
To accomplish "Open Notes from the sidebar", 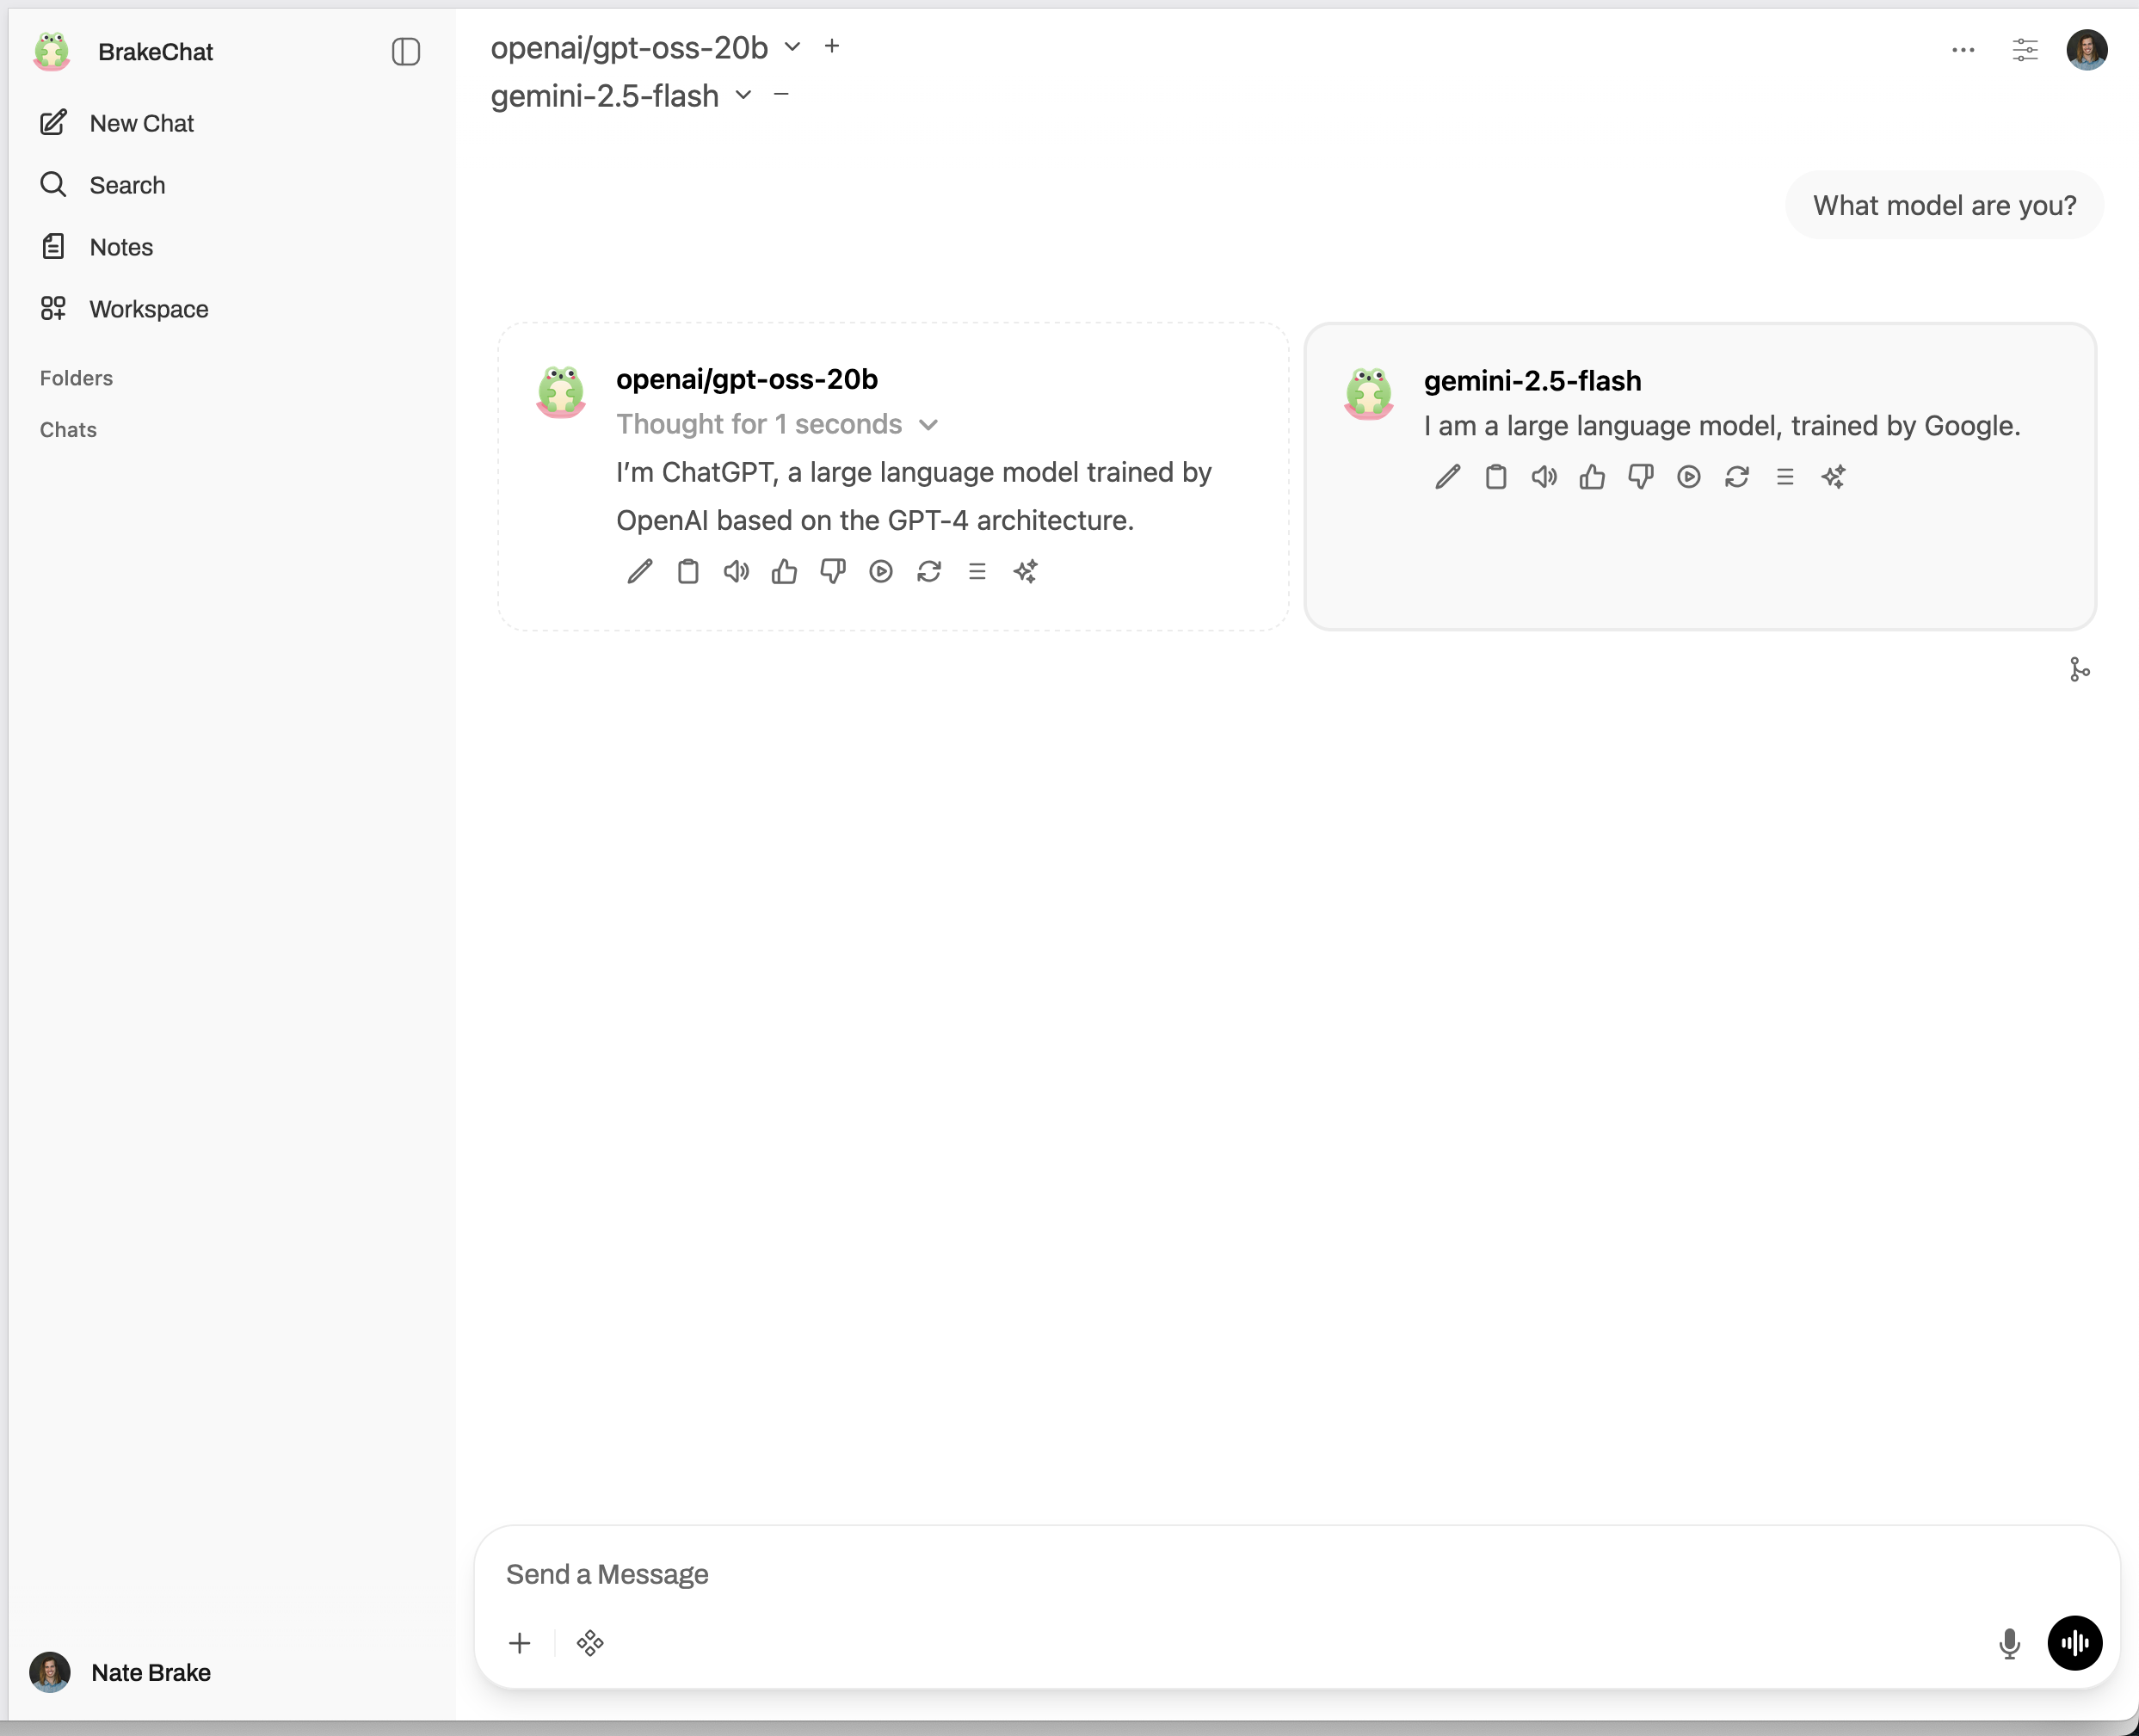I will [121, 246].
